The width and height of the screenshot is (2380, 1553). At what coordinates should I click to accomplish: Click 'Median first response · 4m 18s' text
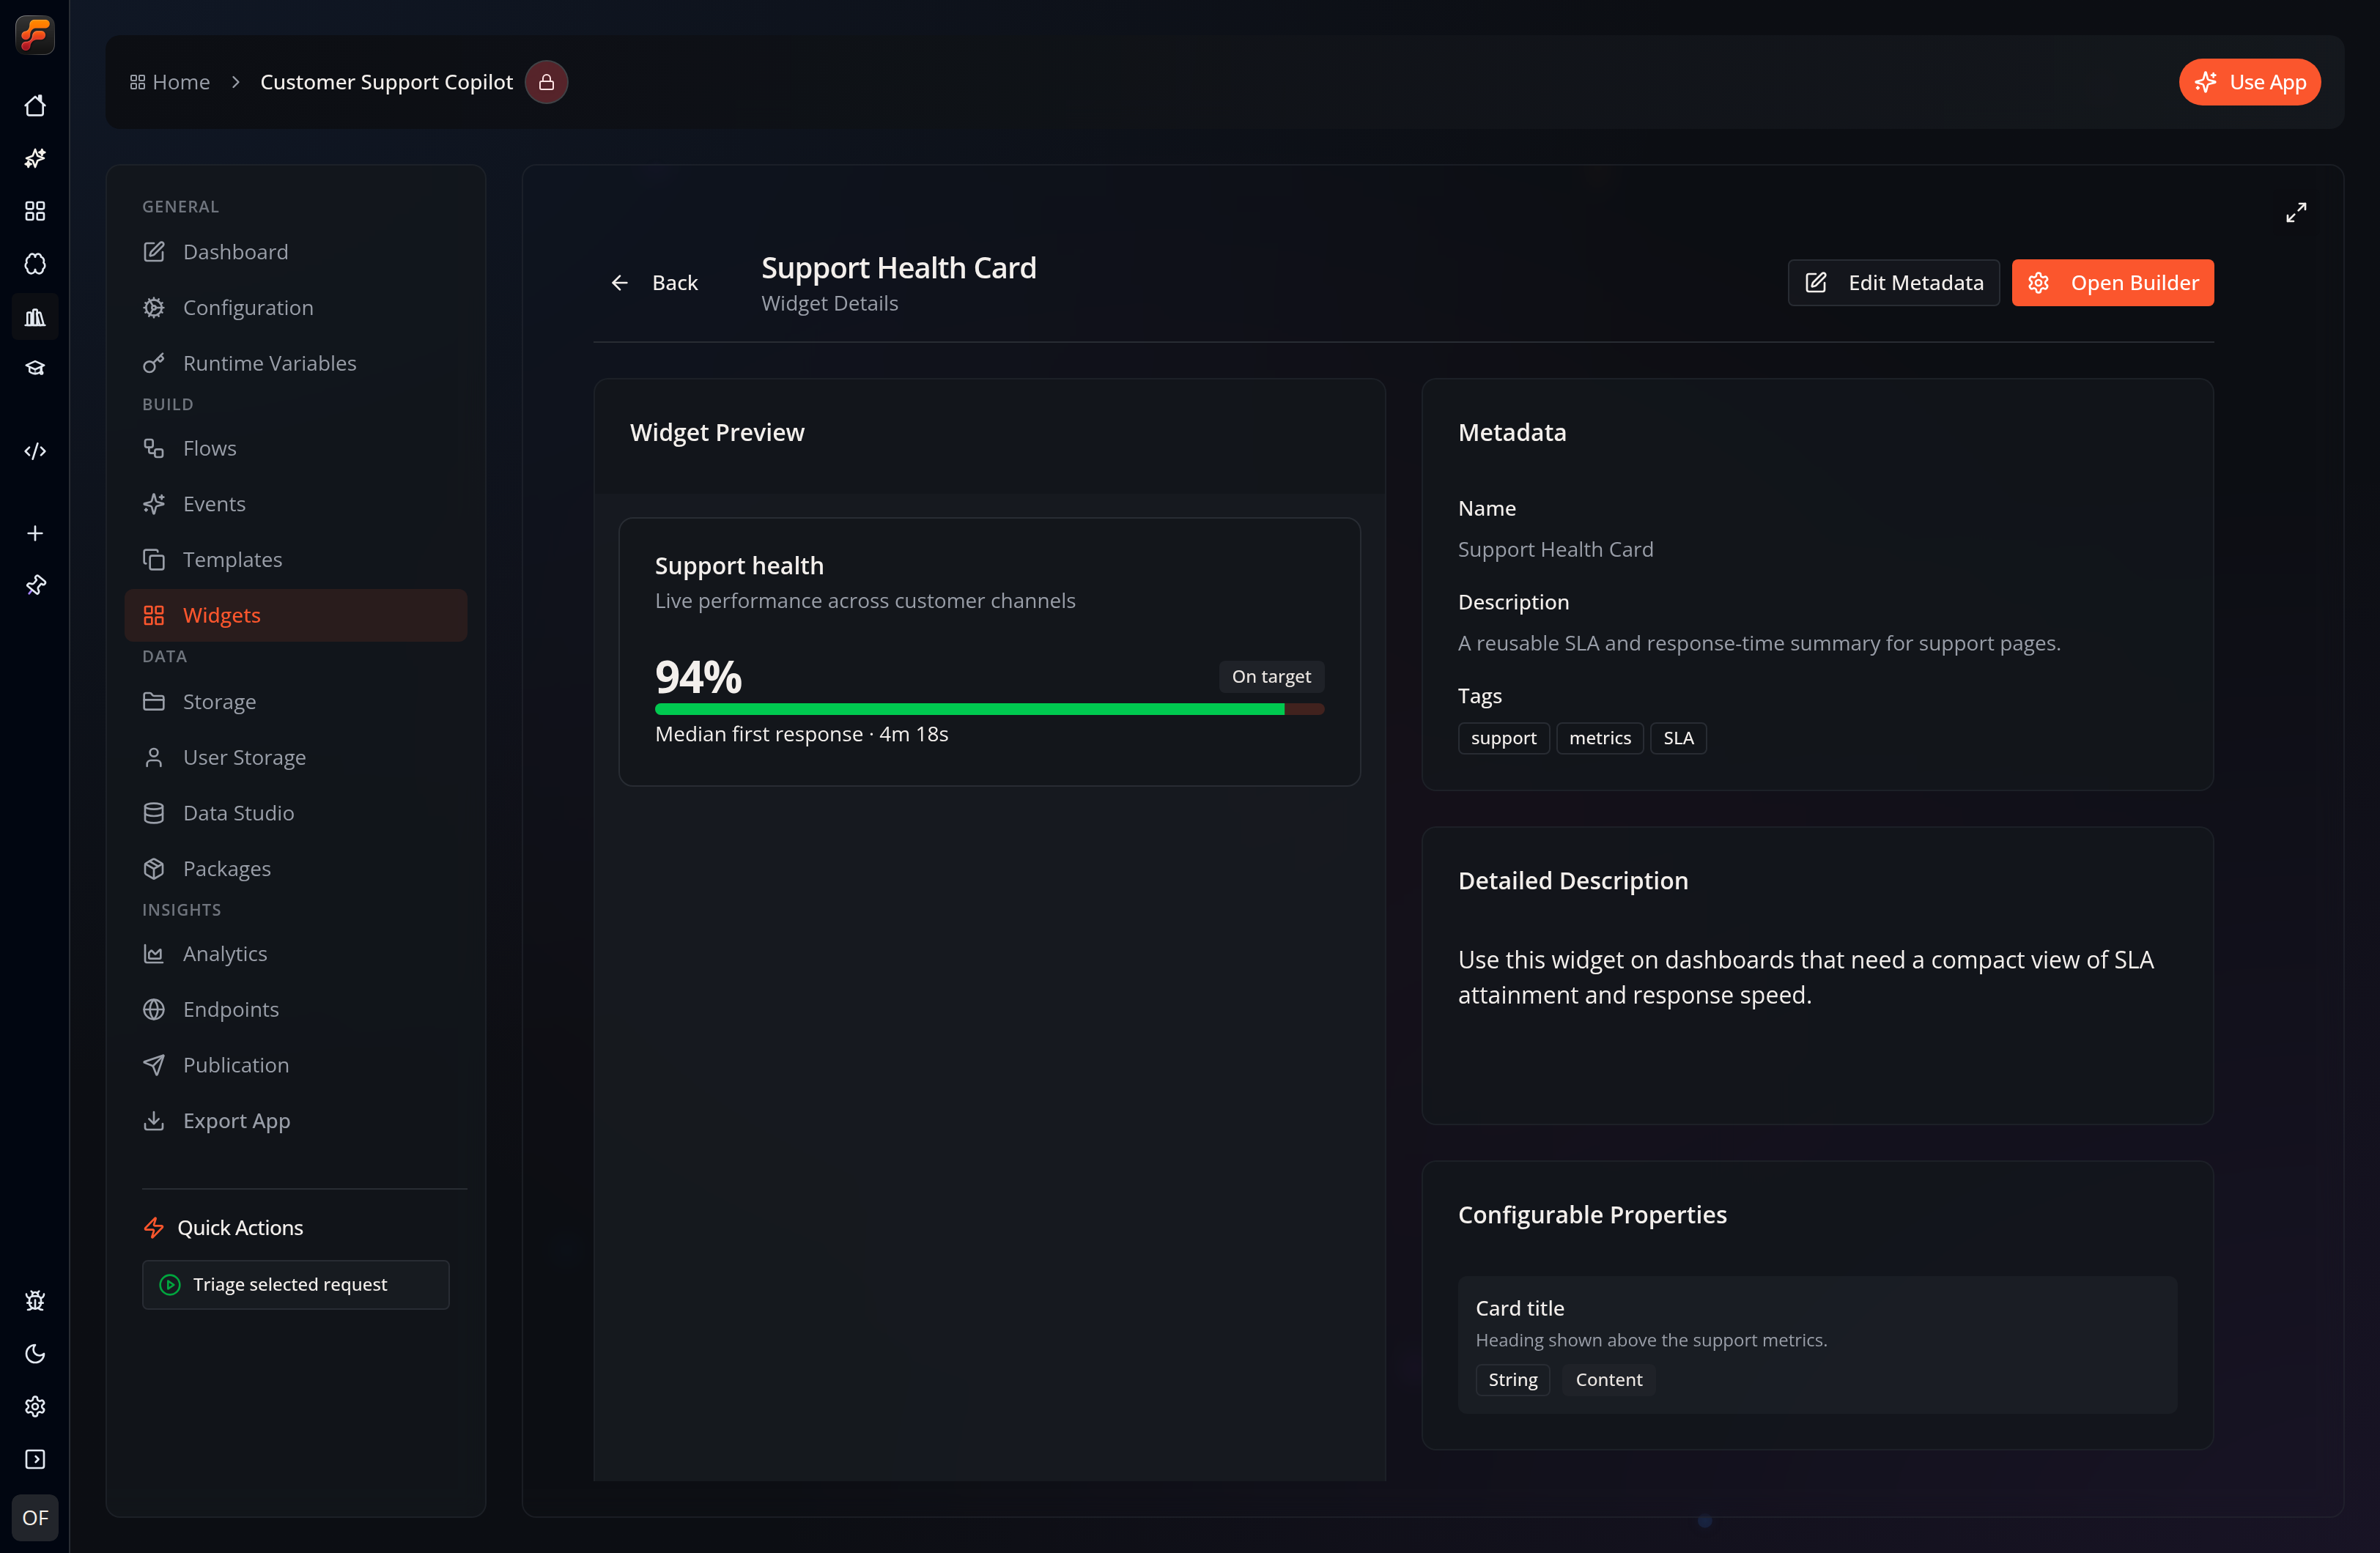click(801, 734)
